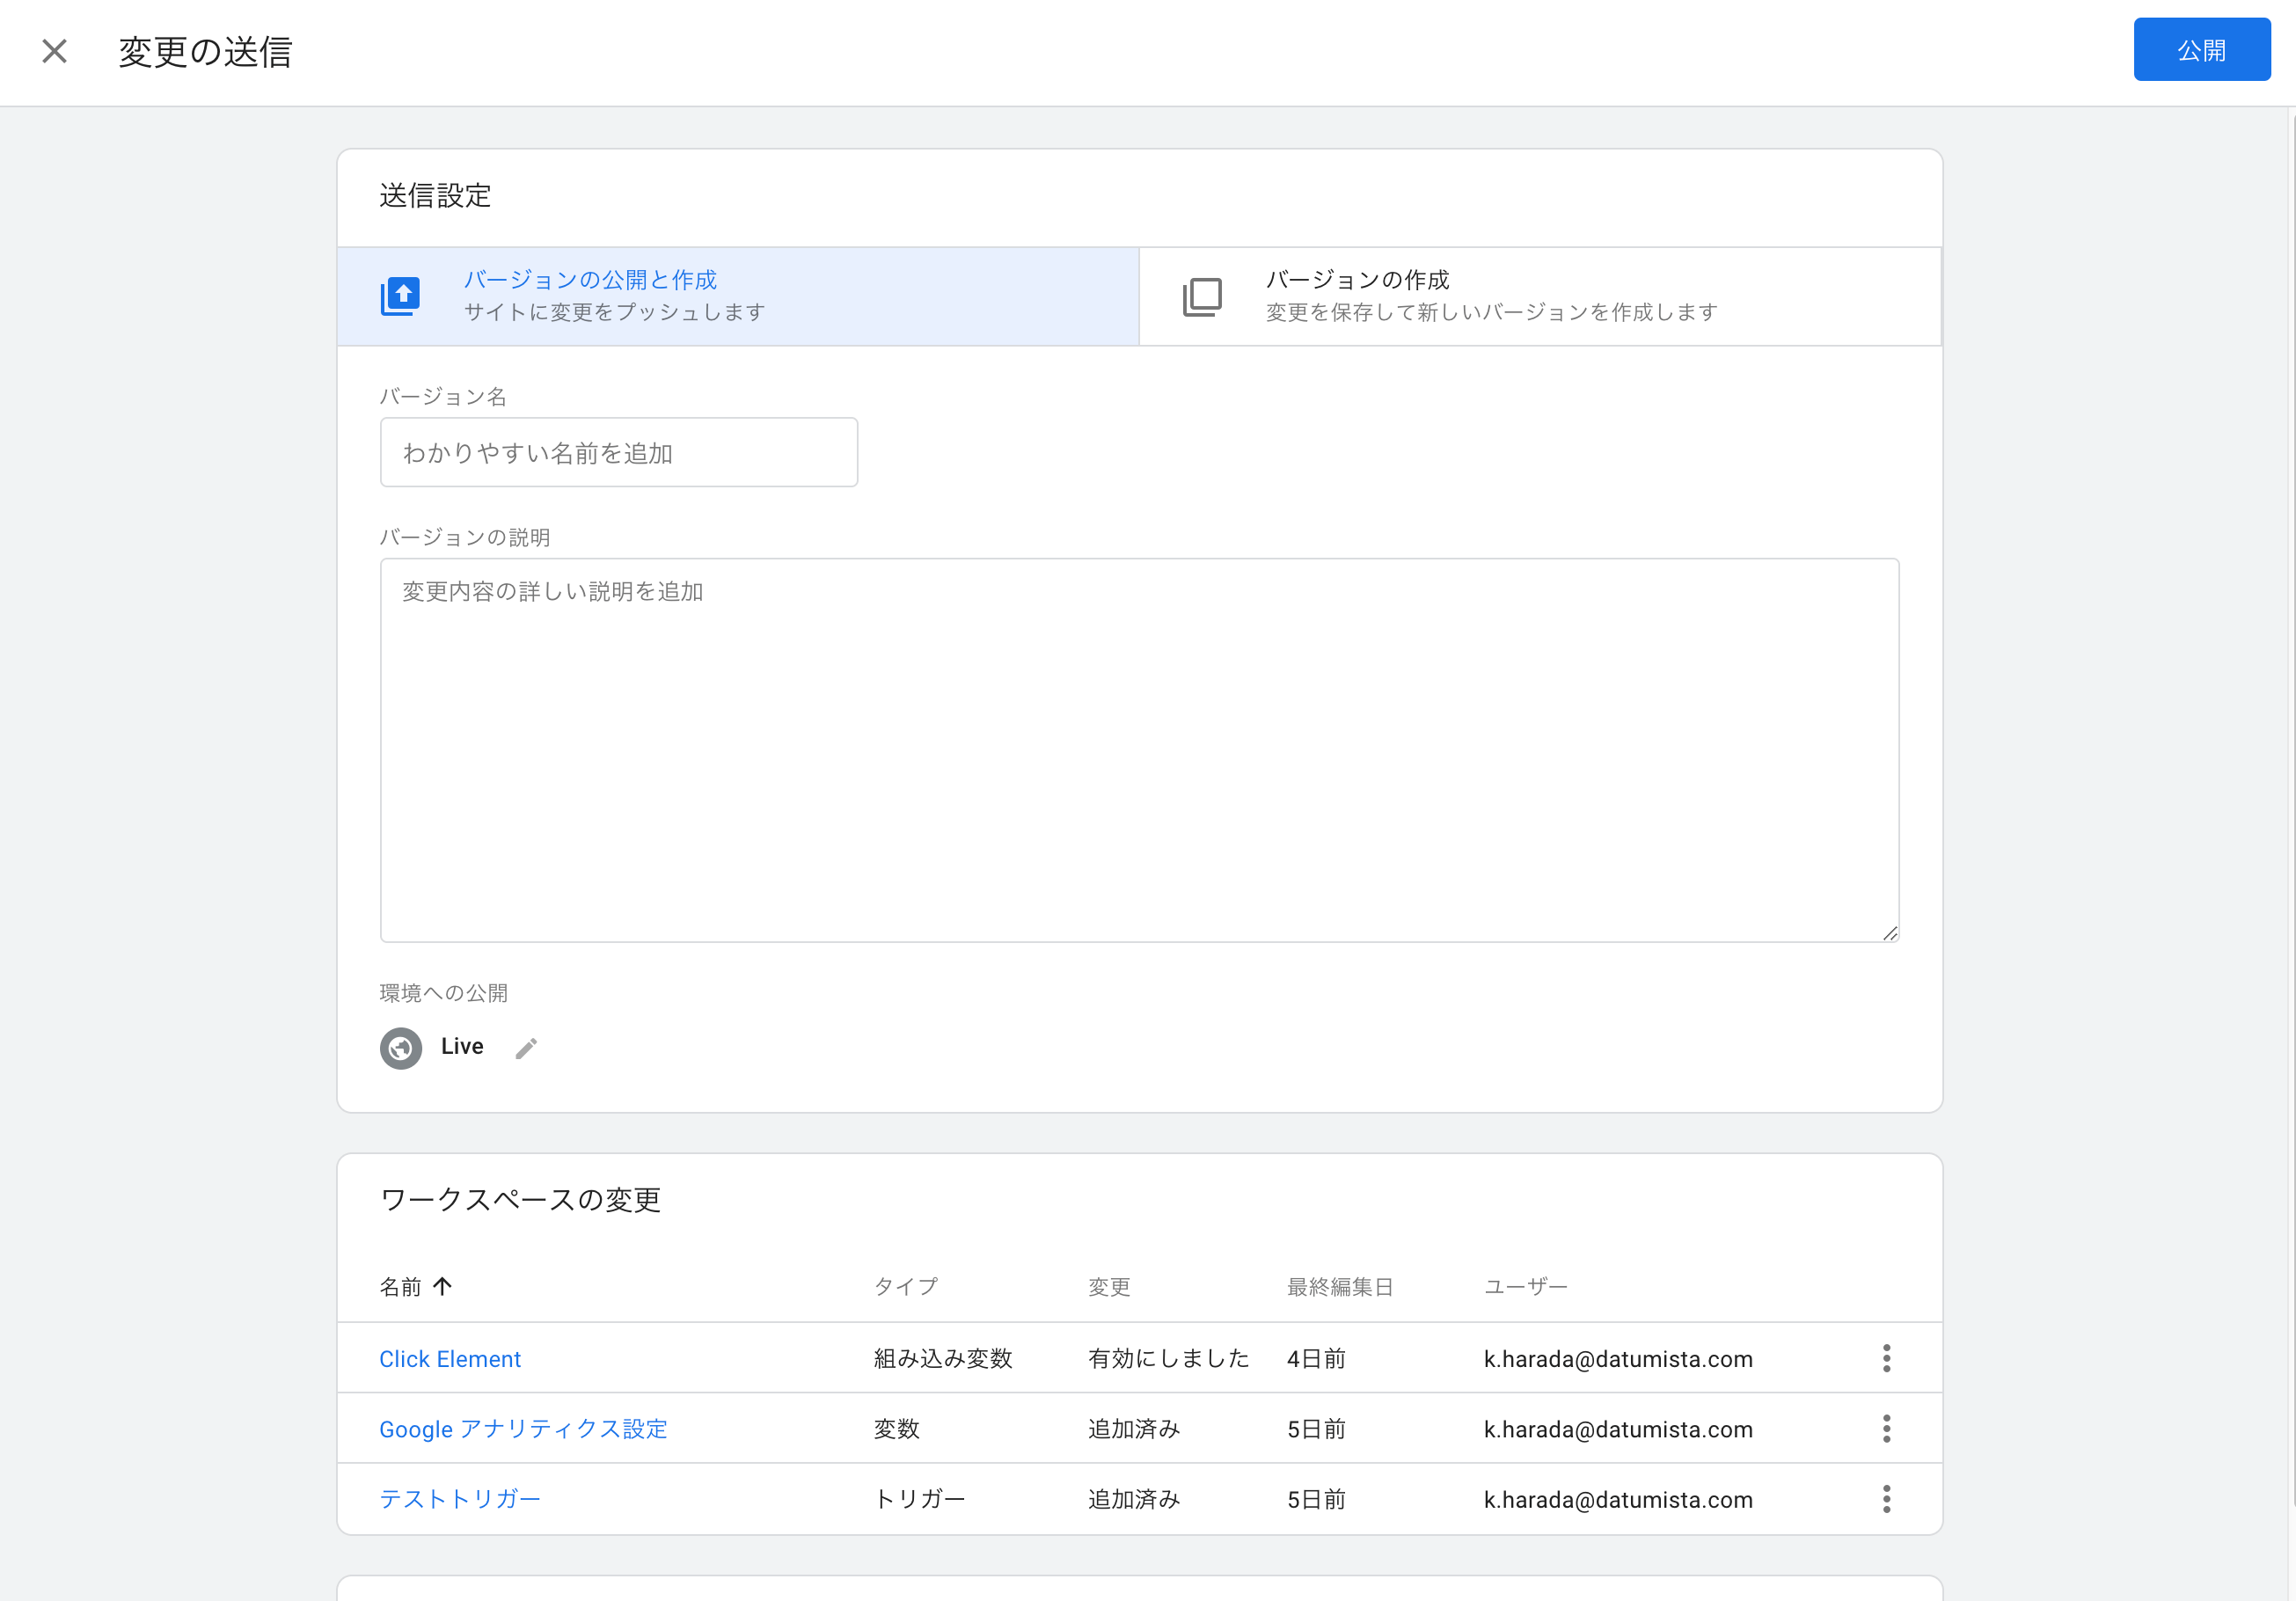
Task: Open the テストトリガー link
Action: (460, 1499)
